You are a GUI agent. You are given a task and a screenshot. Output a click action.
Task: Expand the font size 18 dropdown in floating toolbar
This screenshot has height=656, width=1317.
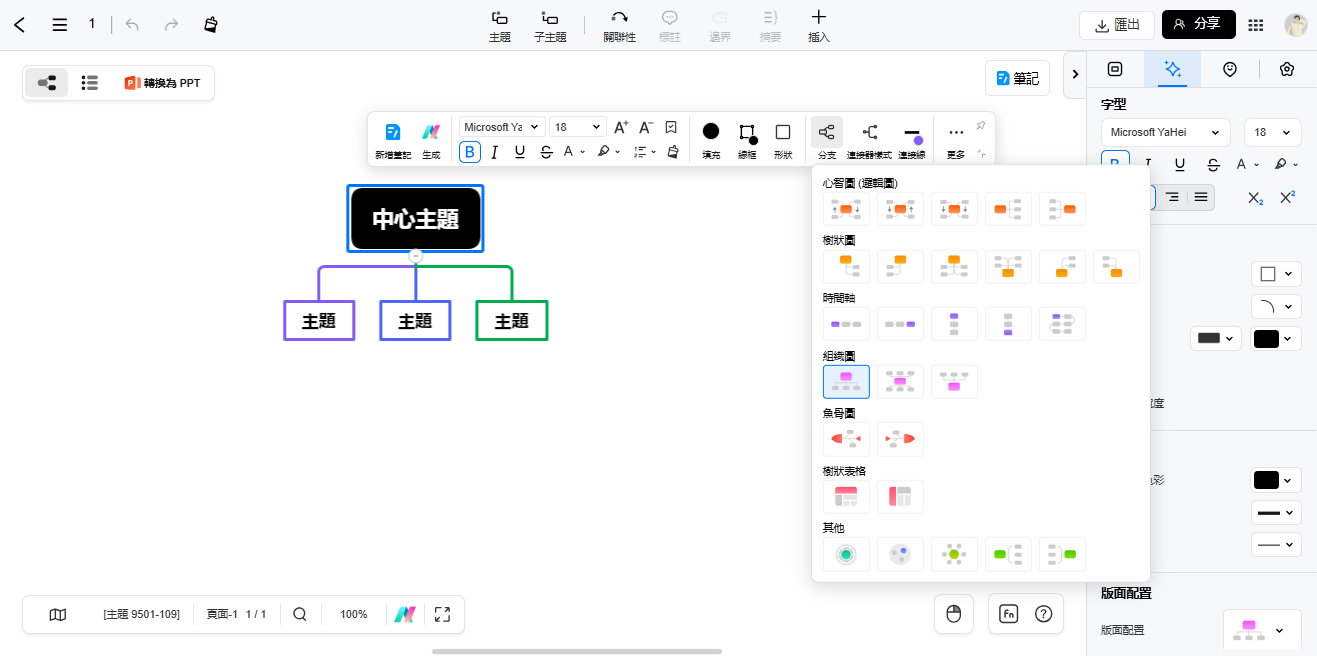(x=577, y=127)
